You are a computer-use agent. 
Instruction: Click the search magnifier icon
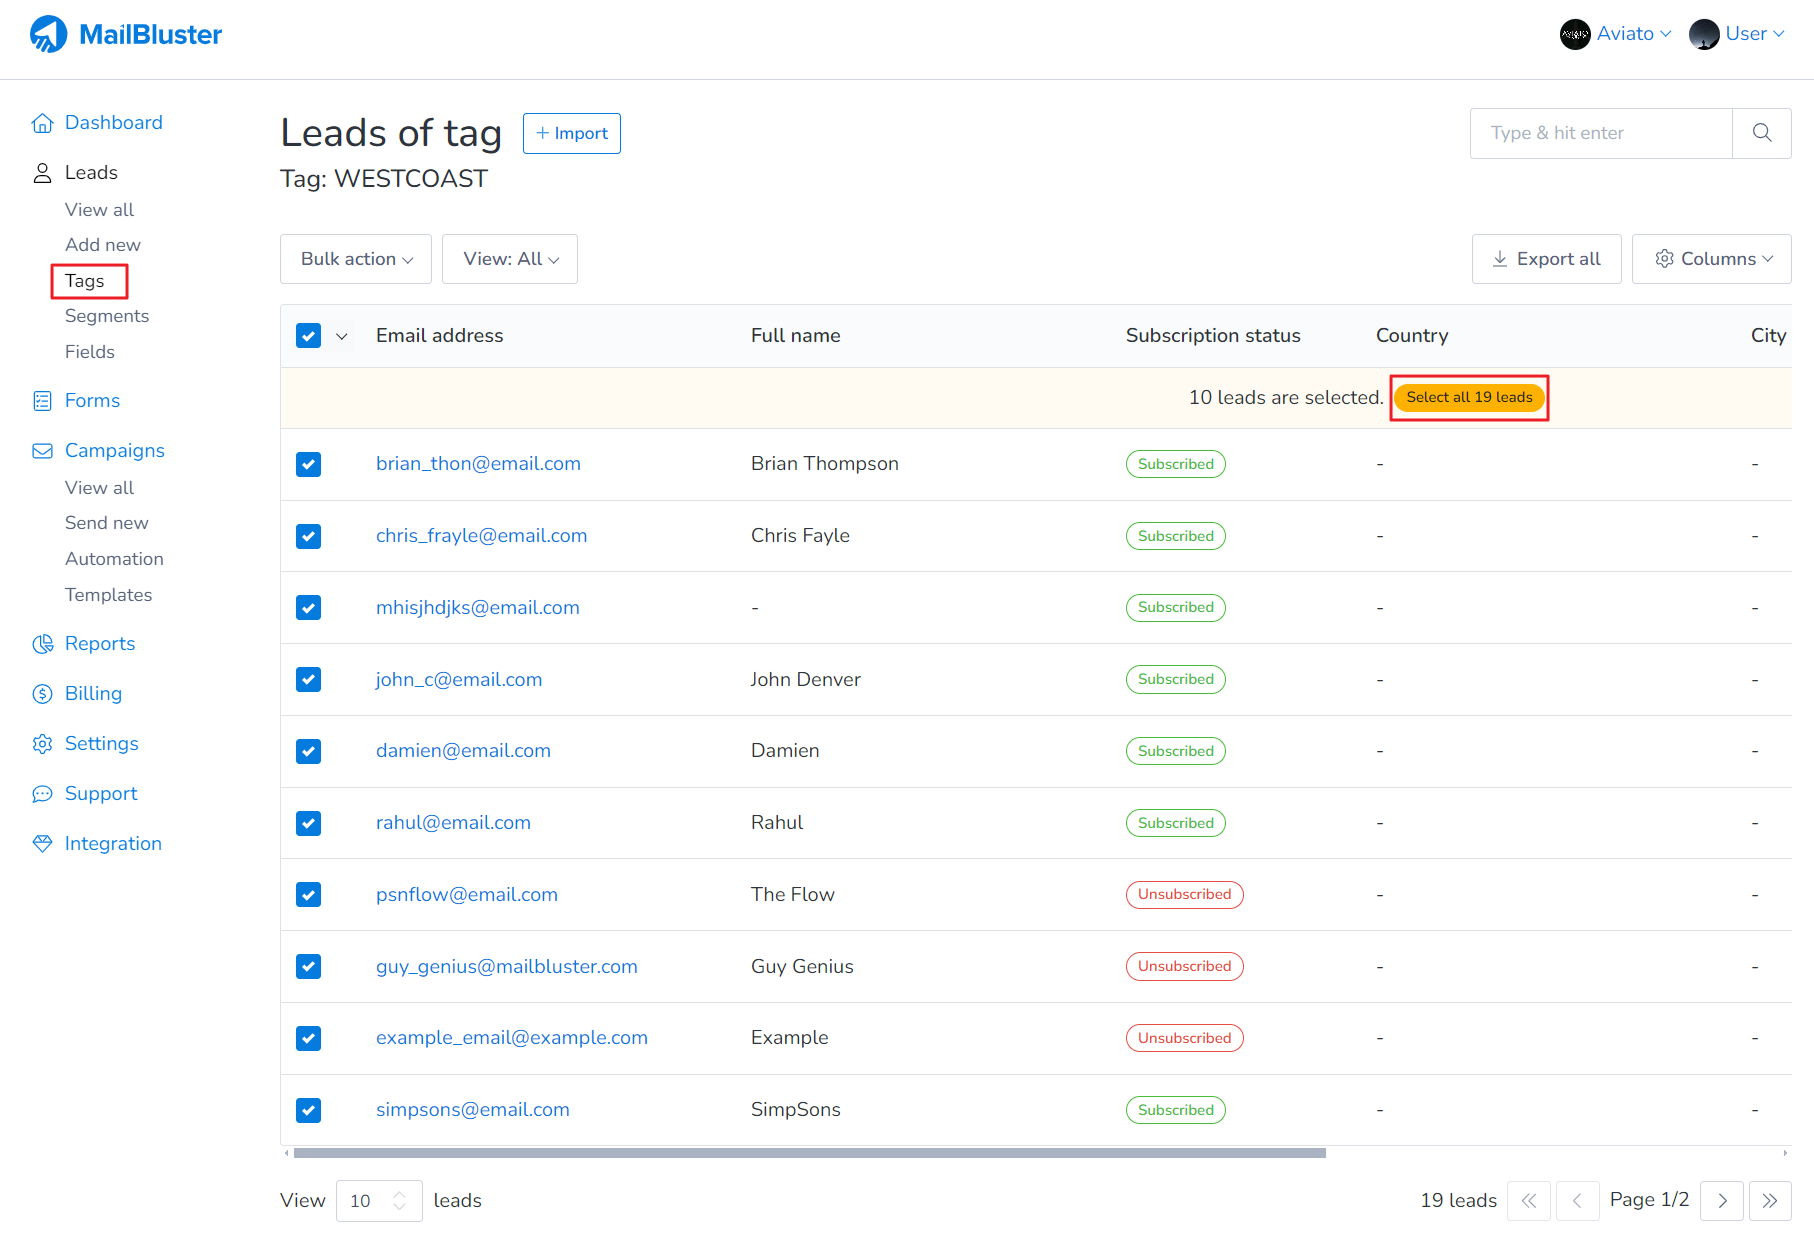[x=1761, y=133]
